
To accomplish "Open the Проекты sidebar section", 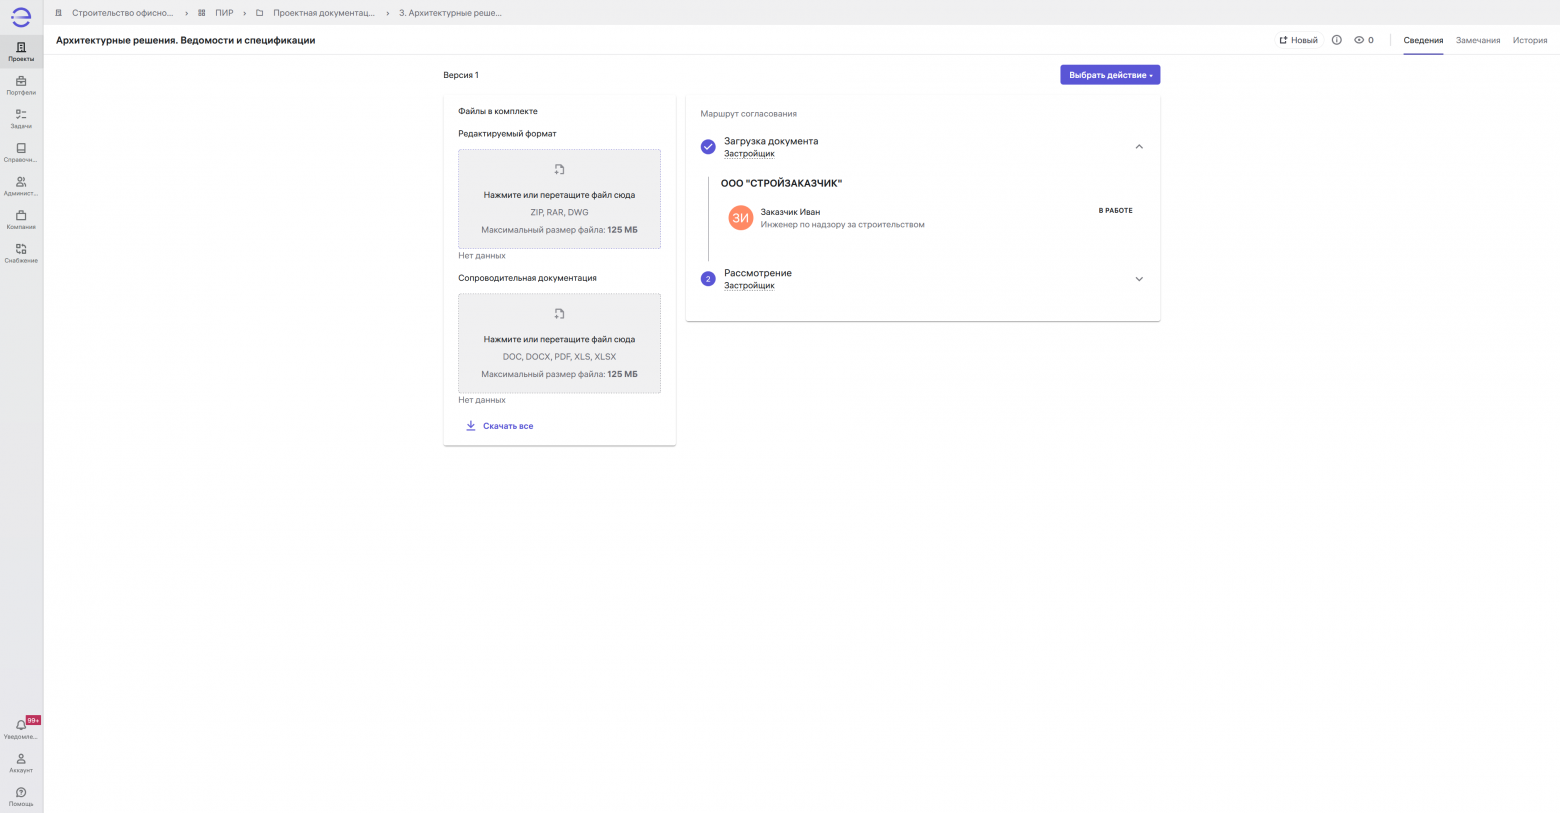I will (x=21, y=51).
